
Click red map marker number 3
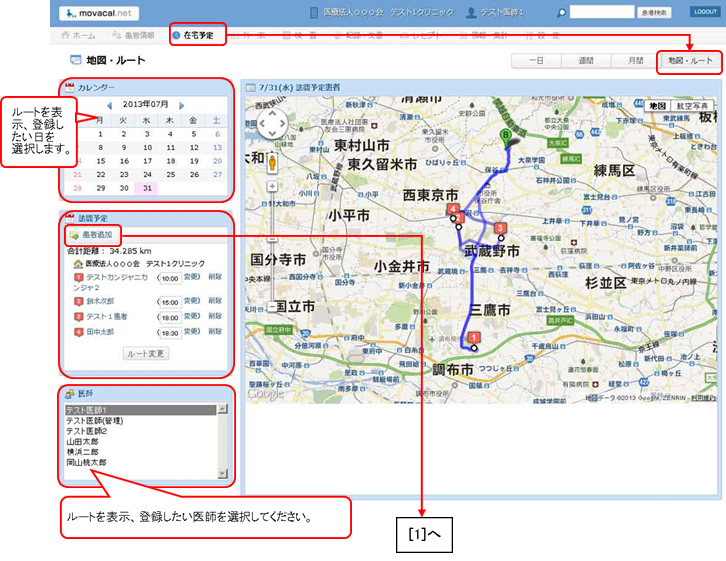click(x=501, y=227)
